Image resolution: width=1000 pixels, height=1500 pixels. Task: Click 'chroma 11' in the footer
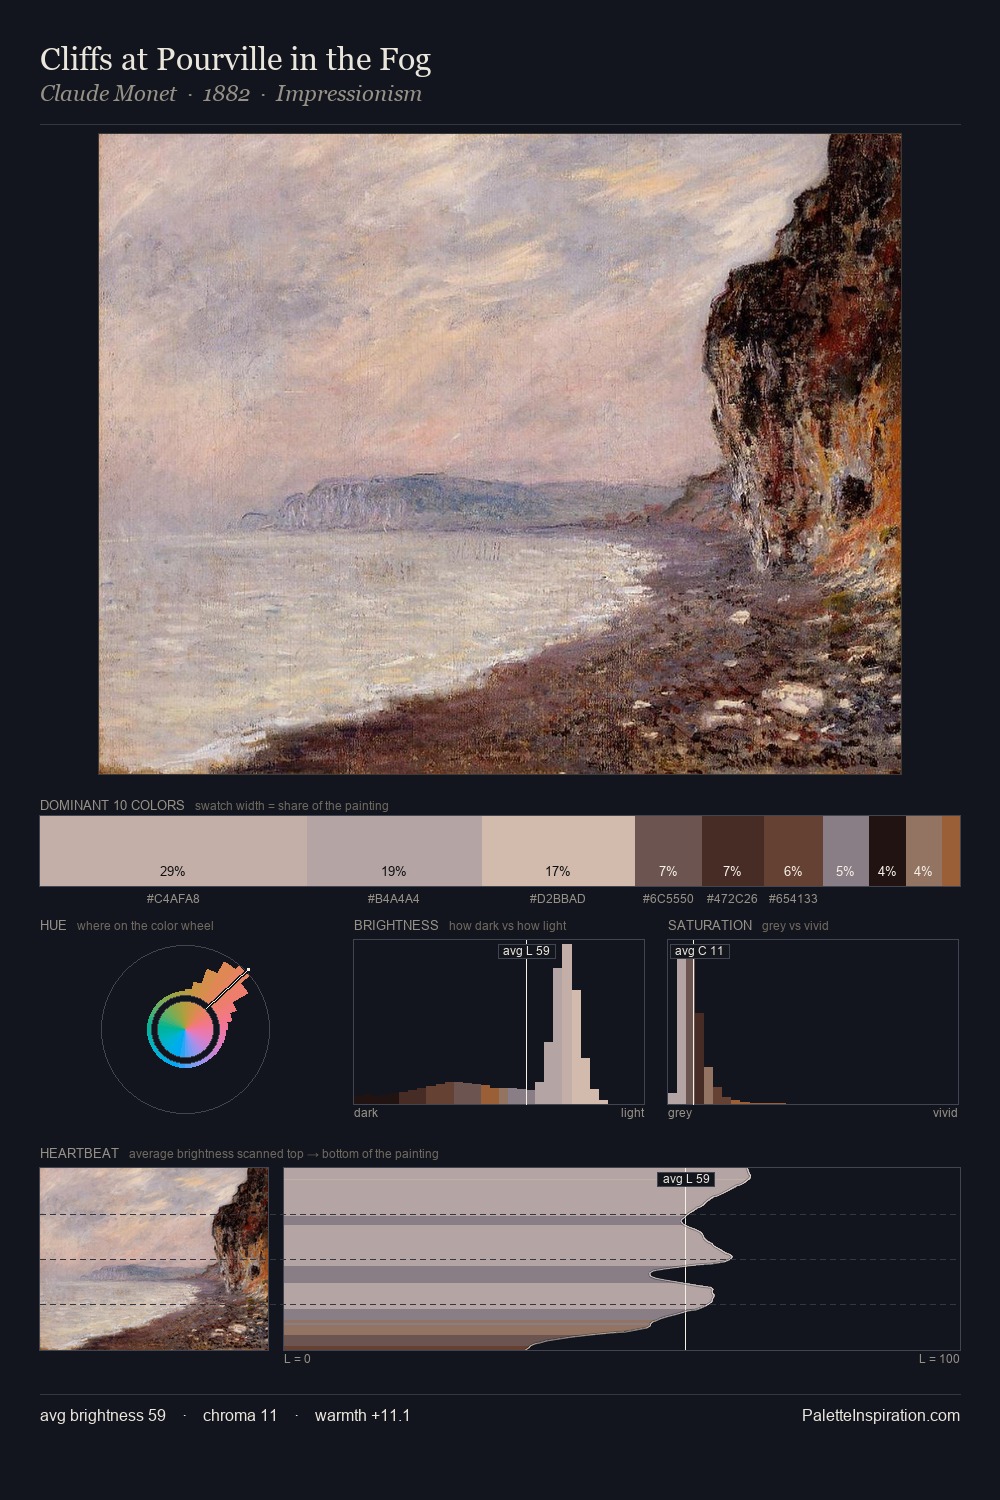(240, 1415)
